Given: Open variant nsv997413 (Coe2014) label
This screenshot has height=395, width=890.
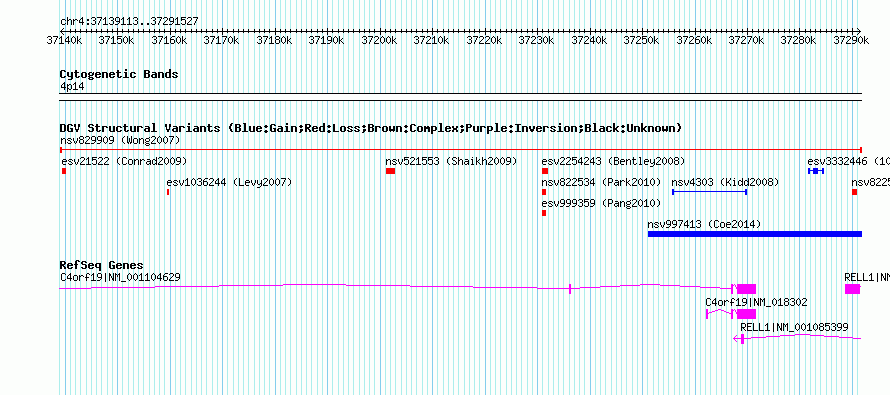Looking at the screenshot, I should pos(704,224).
